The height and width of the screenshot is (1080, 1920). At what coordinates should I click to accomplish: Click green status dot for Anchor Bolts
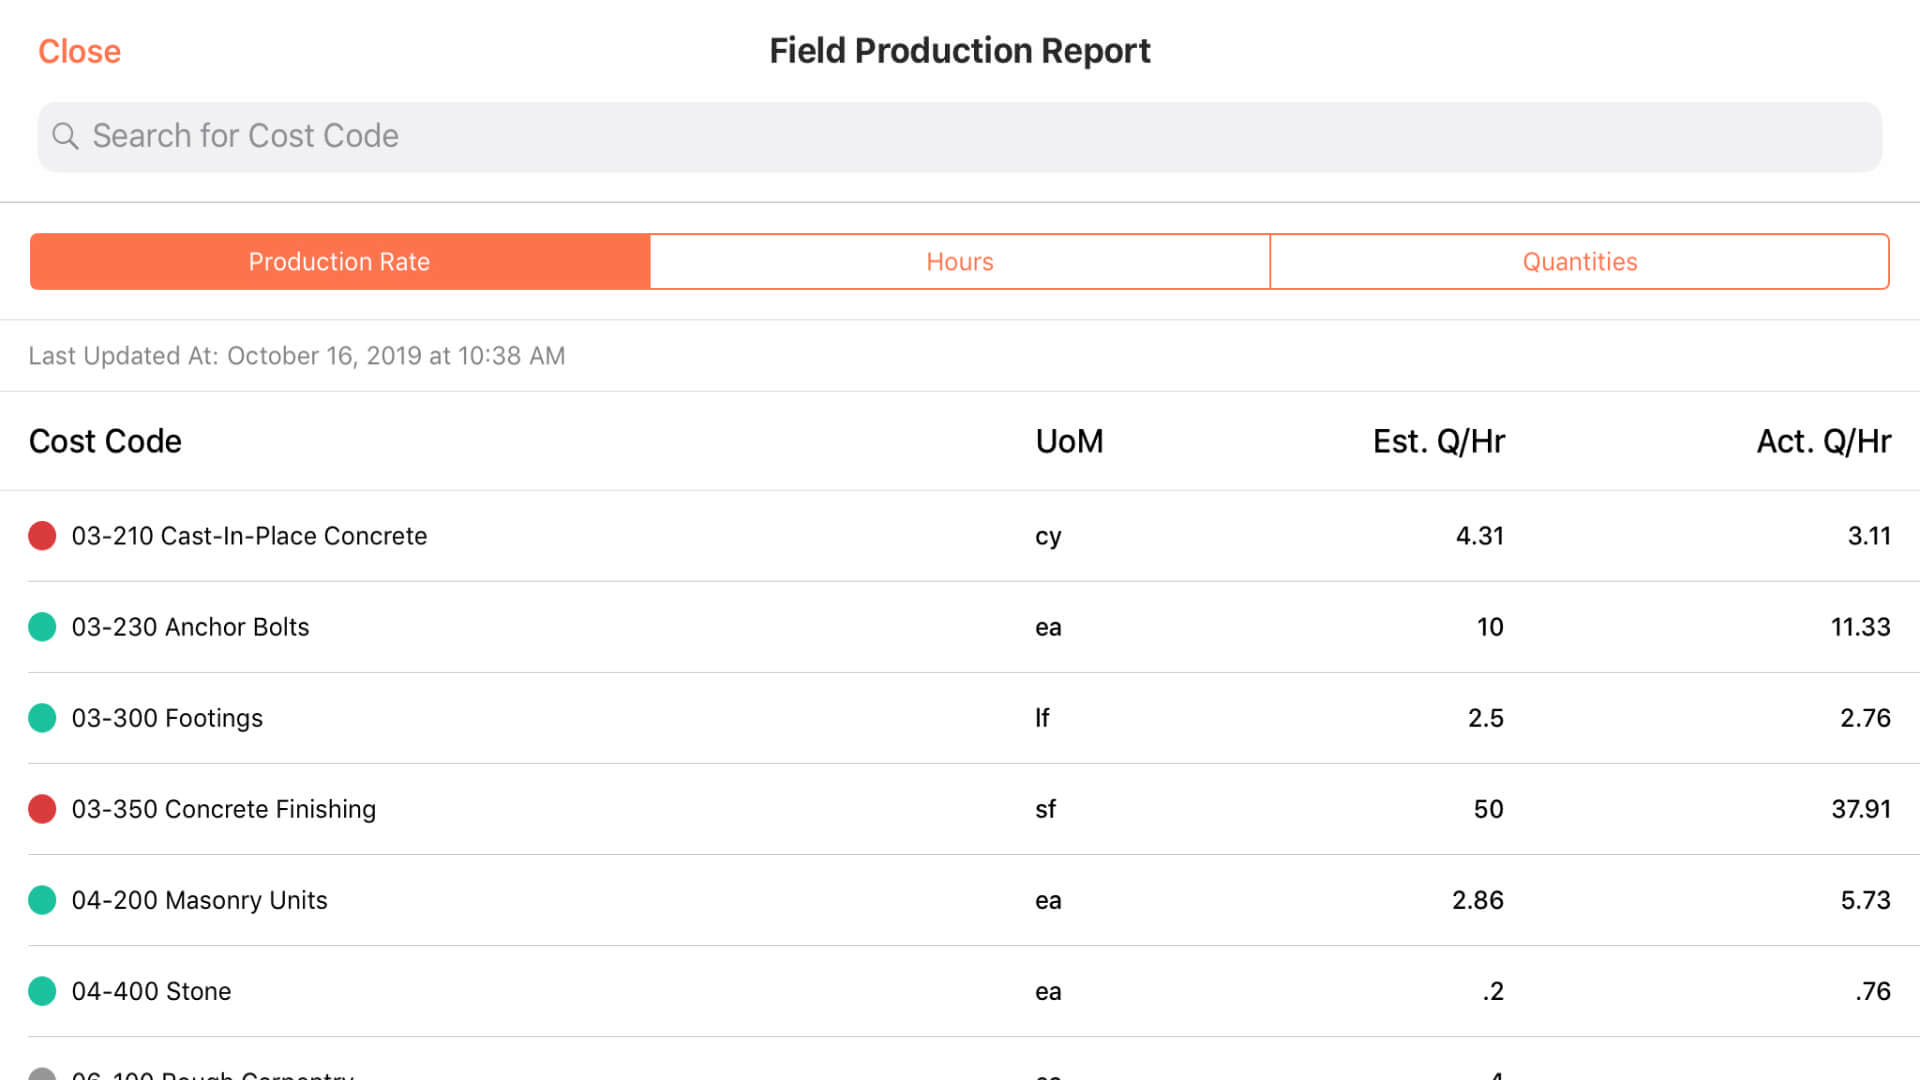click(42, 627)
